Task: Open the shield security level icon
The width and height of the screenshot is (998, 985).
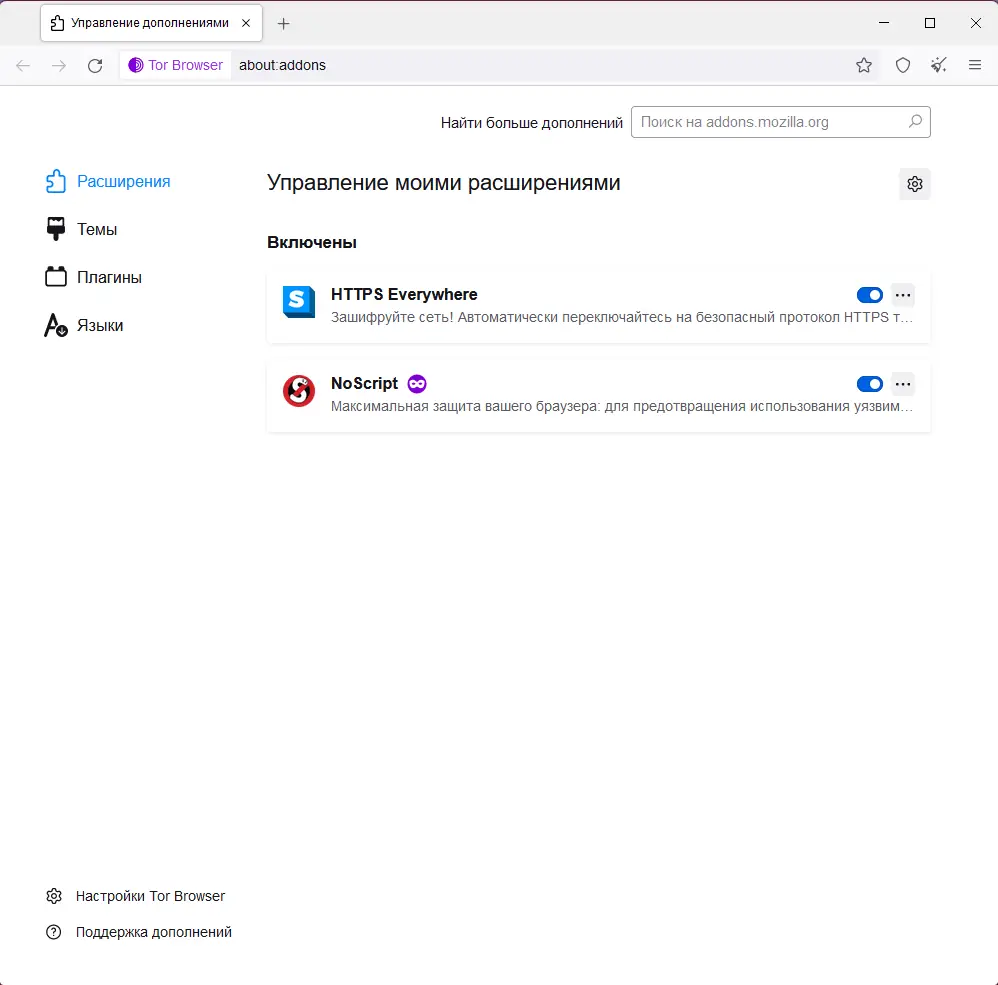Action: click(903, 65)
